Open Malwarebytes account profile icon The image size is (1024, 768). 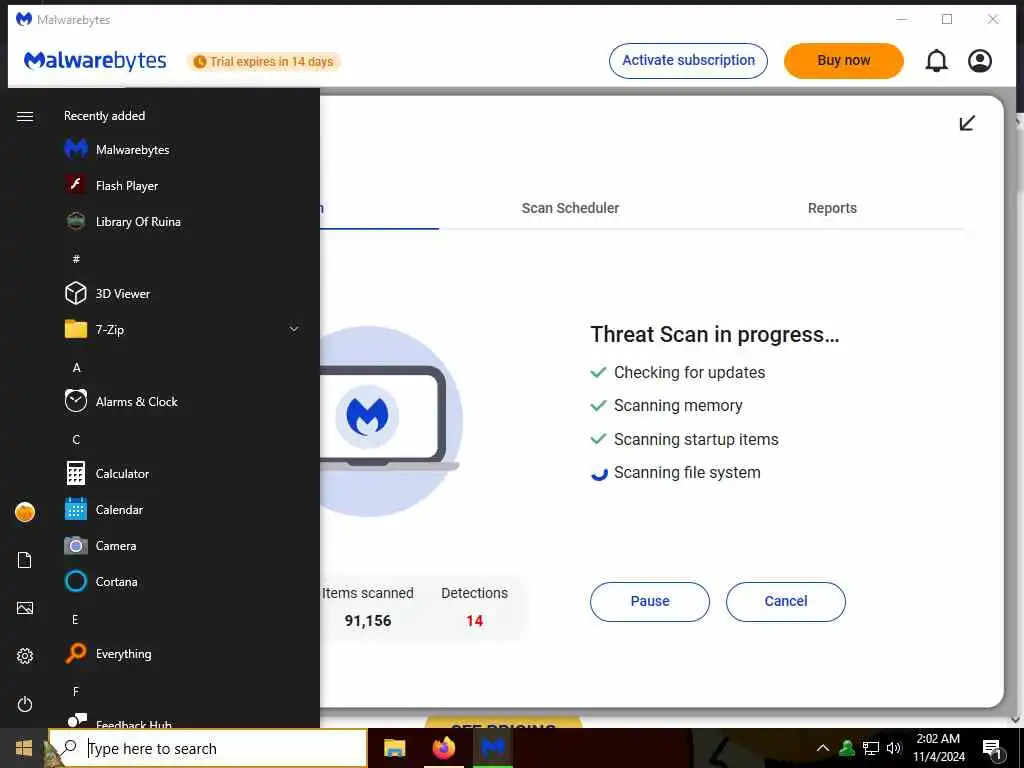pyautogui.click(x=980, y=61)
